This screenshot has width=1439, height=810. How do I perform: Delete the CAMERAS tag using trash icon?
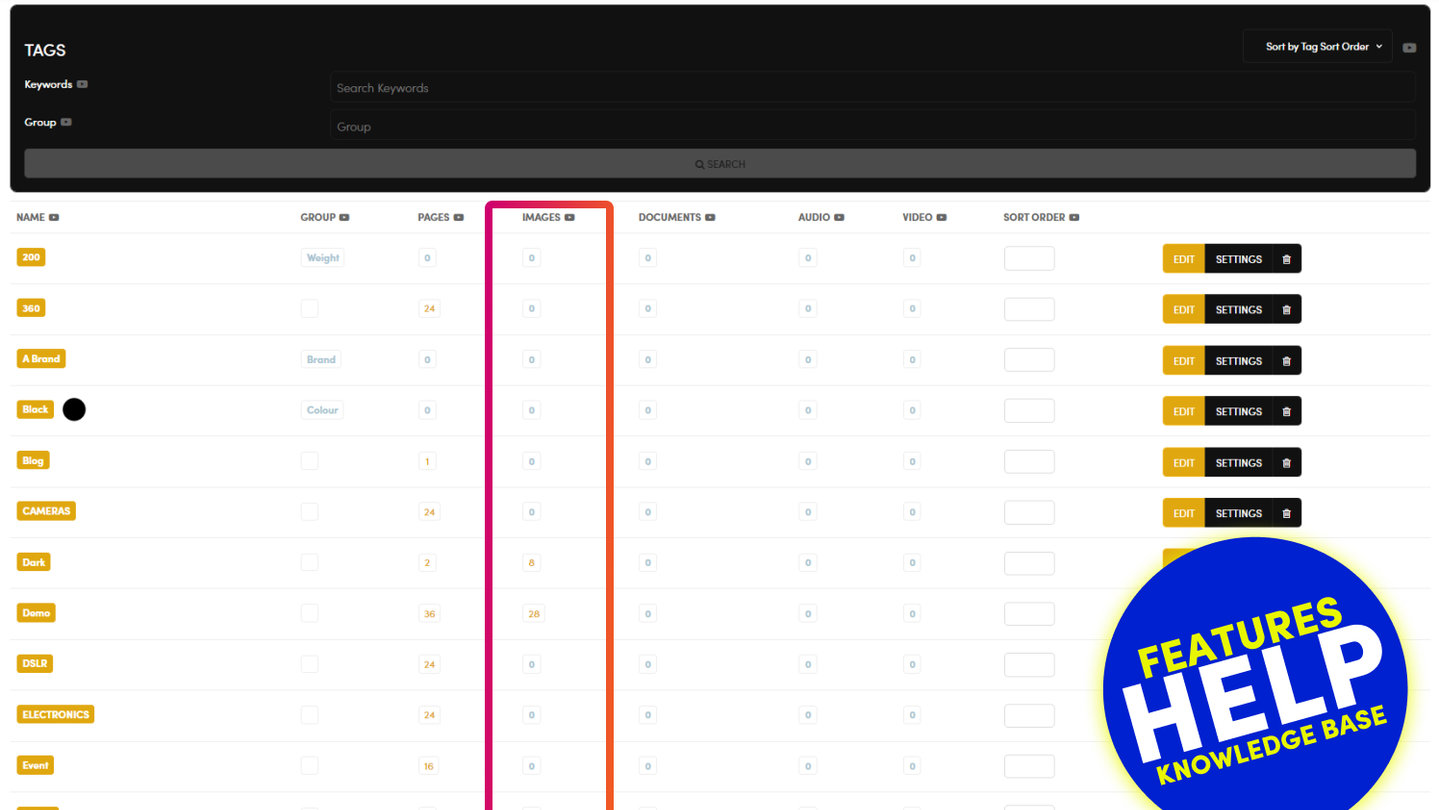click(x=1286, y=514)
